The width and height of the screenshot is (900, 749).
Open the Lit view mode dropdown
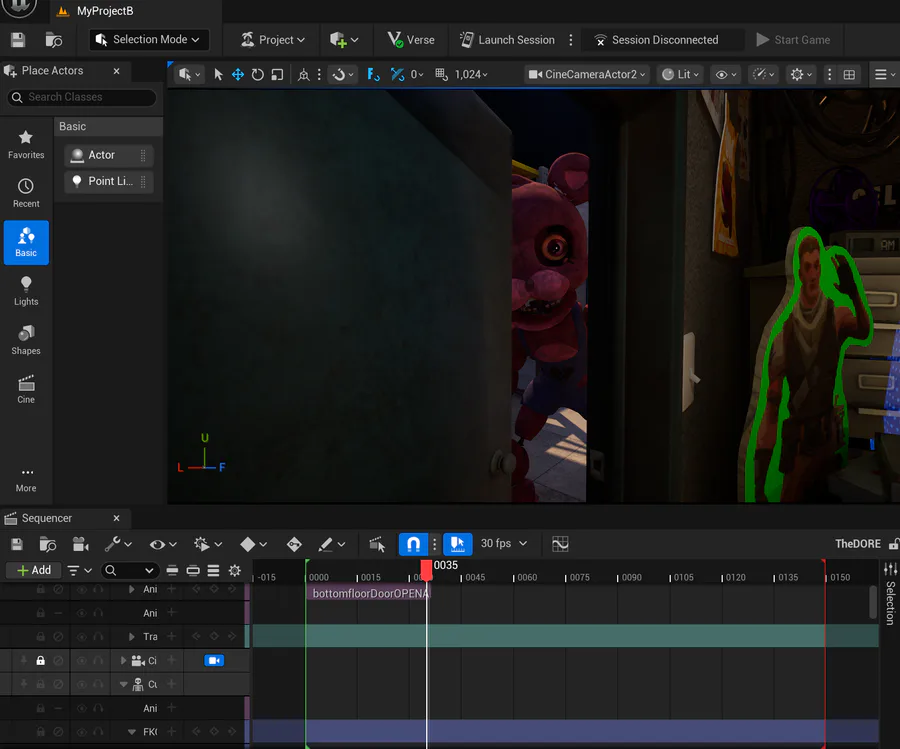point(680,75)
